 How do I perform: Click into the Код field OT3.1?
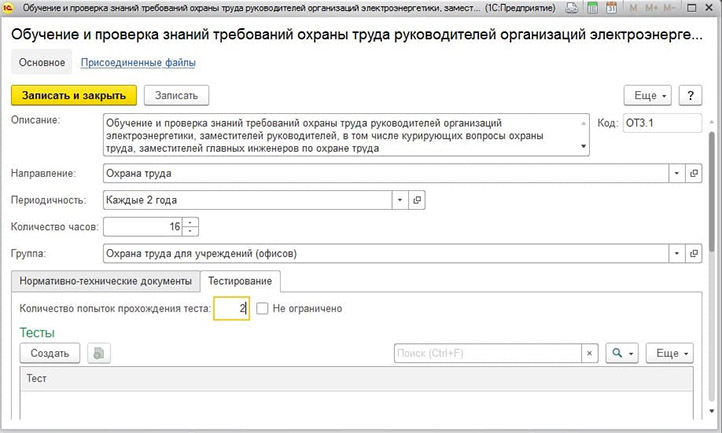click(x=662, y=123)
